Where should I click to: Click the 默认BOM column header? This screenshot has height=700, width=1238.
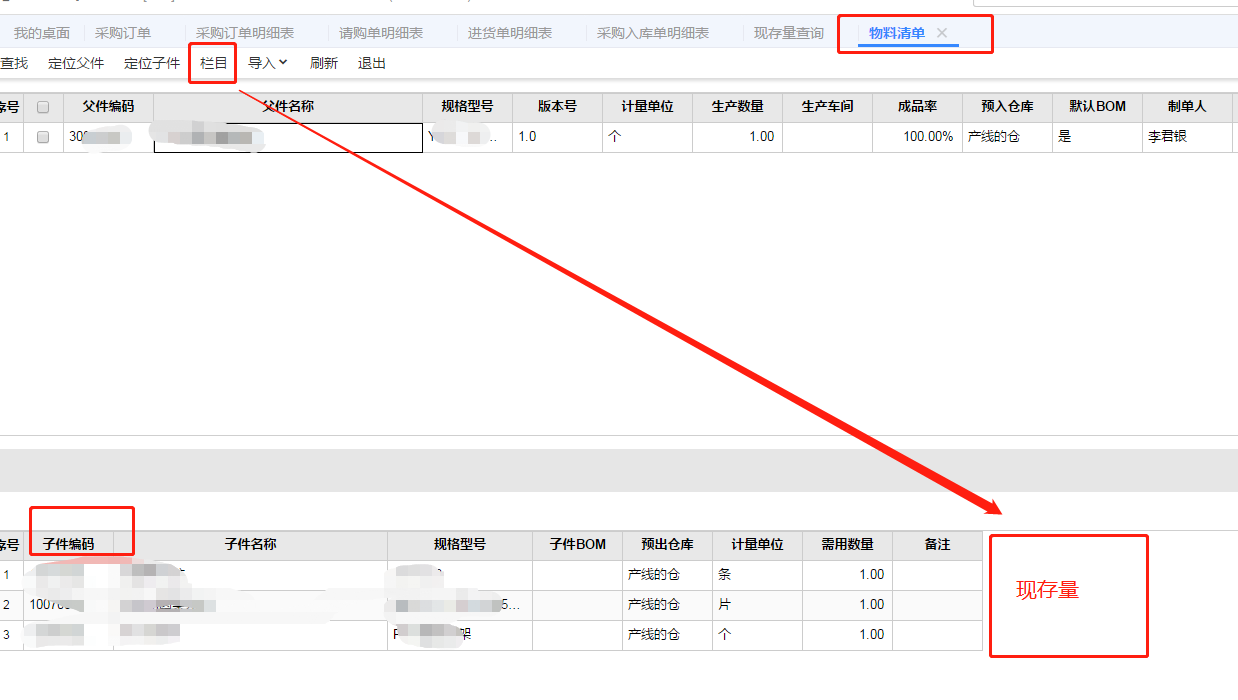pos(1098,107)
